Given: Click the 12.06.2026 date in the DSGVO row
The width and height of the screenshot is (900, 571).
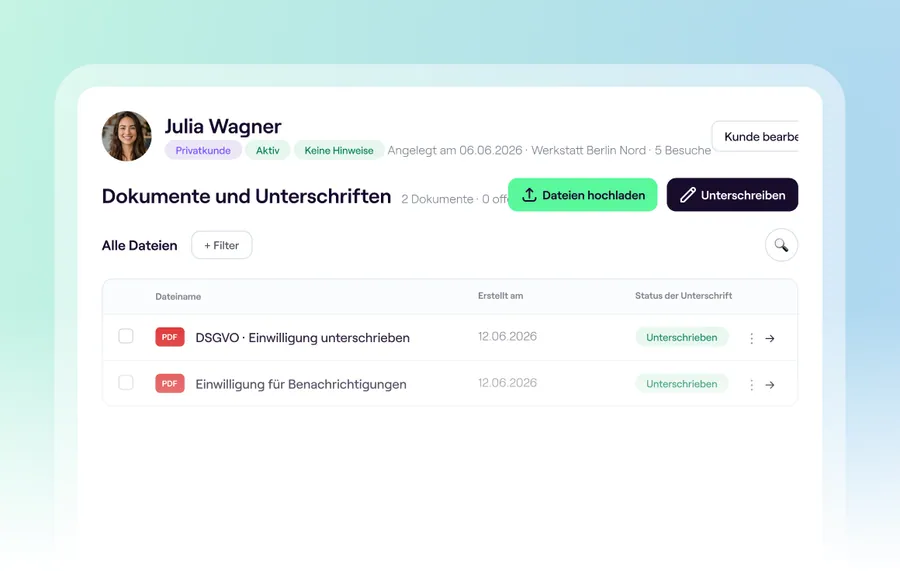Looking at the screenshot, I should 507,336.
